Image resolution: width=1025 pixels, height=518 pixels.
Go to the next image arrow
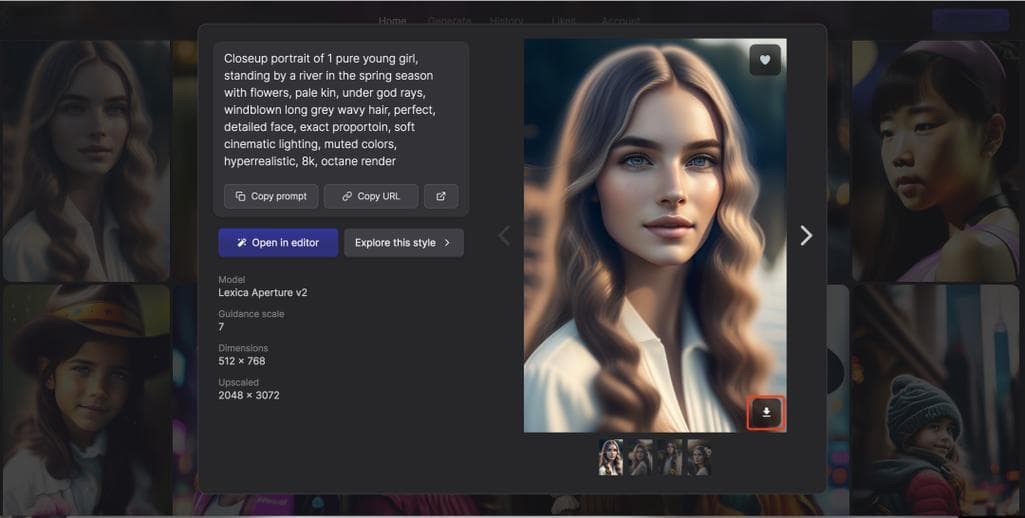(806, 235)
